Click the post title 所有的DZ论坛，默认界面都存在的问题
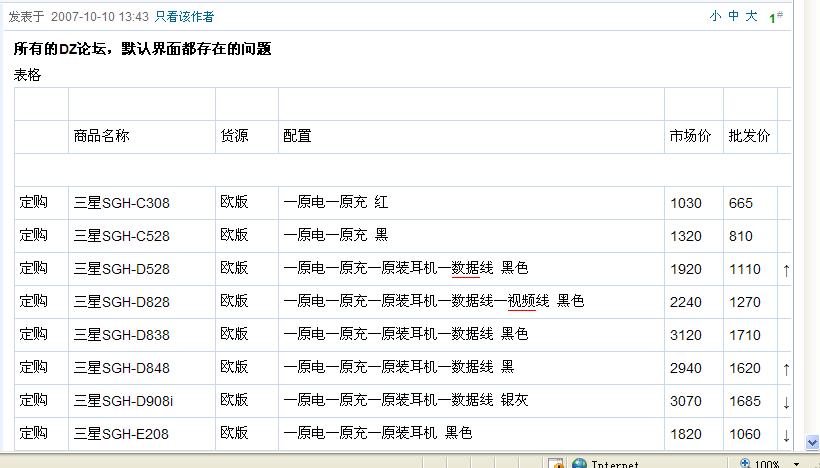 142,49
